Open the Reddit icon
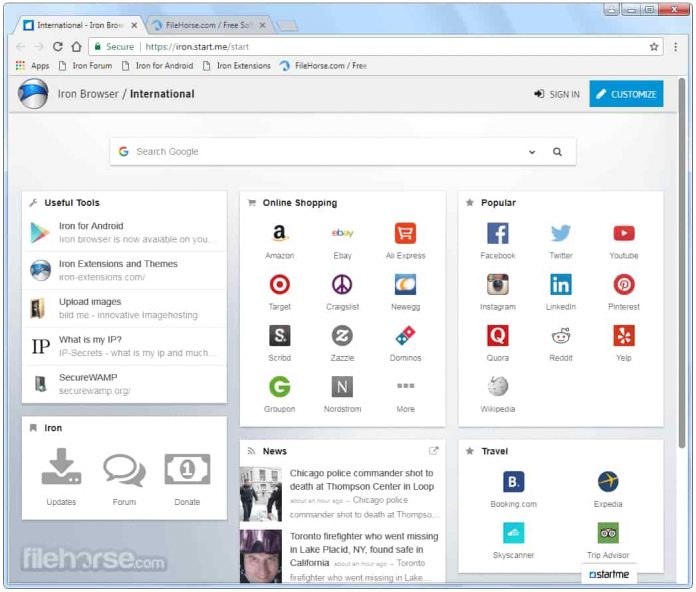Viewport: 696px width, 592px height. pos(561,336)
